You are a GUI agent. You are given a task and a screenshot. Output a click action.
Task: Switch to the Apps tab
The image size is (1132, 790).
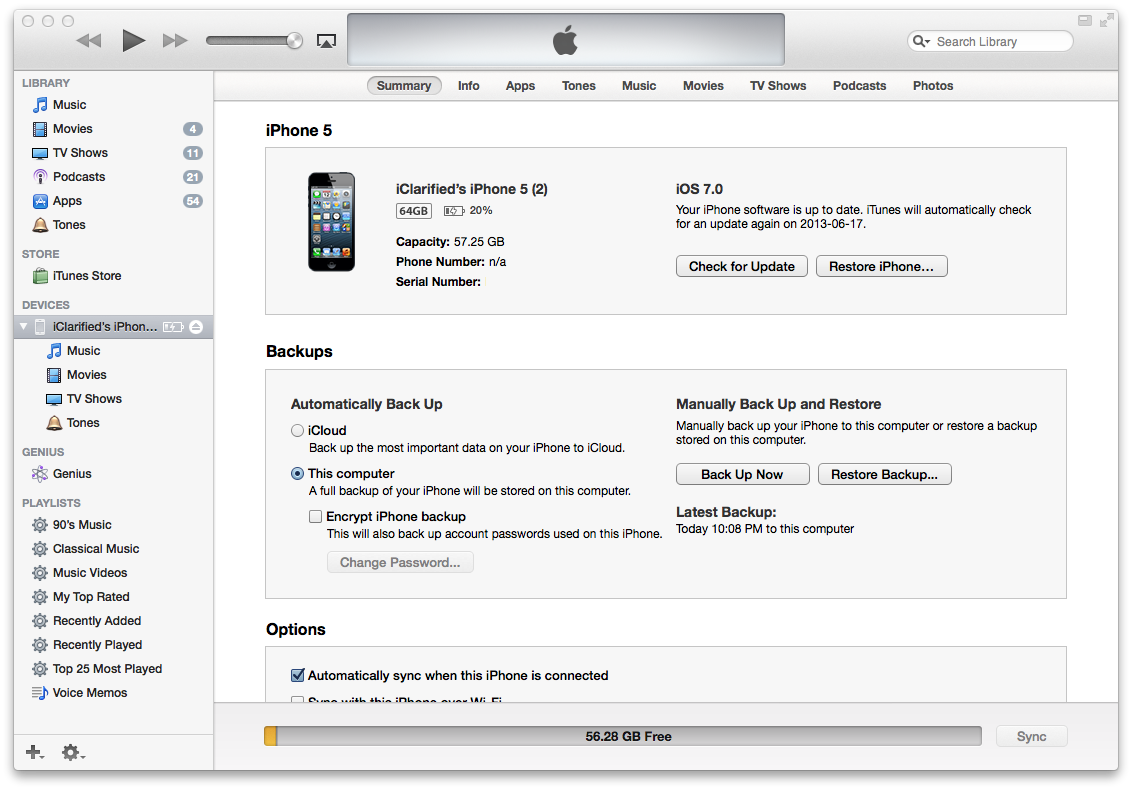pos(521,86)
